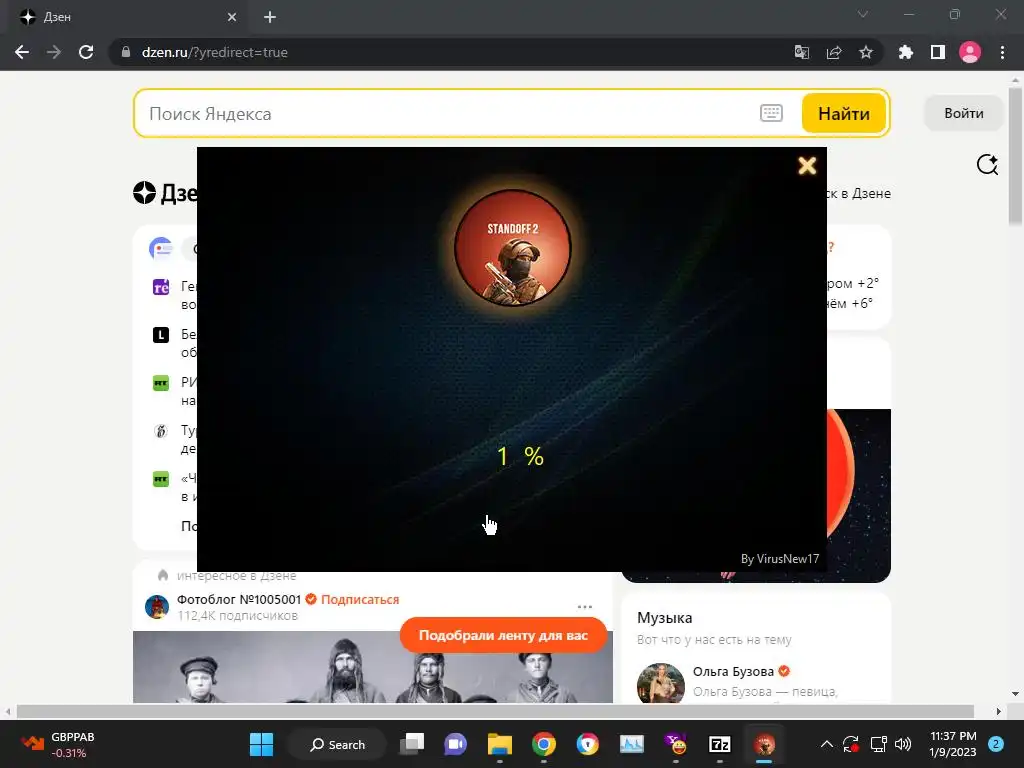This screenshot has width=1024, height=768.
Task: Bookmark this page with the star
Action: [x=865, y=52]
